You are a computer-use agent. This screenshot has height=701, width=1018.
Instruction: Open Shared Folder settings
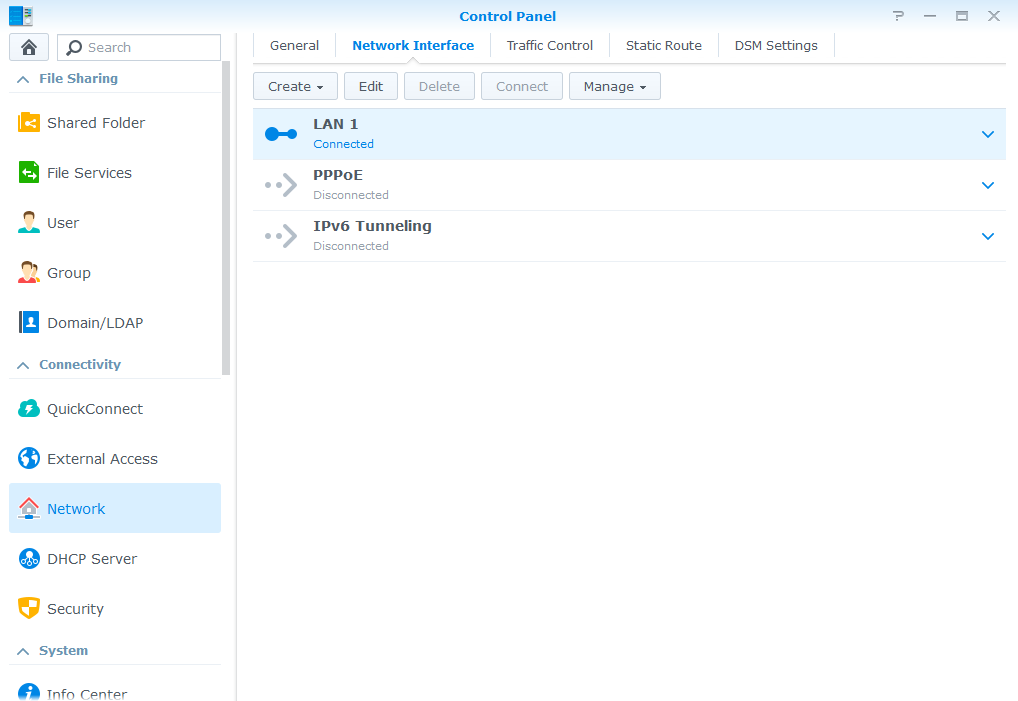pyautogui.click(x=100, y=122)
